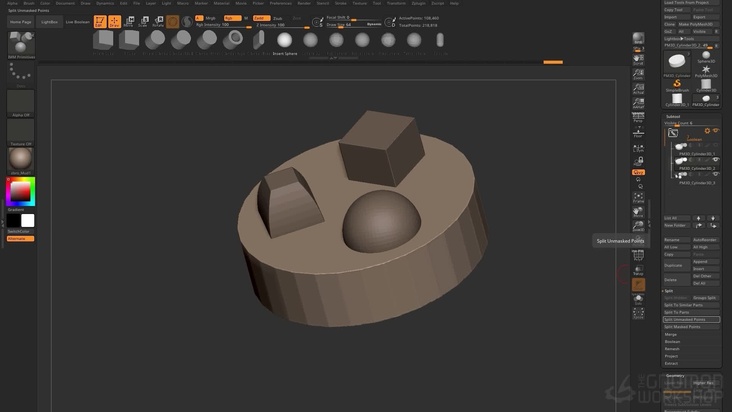Open LightBox browser
Screen dimensions: 732x412
[49, 22]
